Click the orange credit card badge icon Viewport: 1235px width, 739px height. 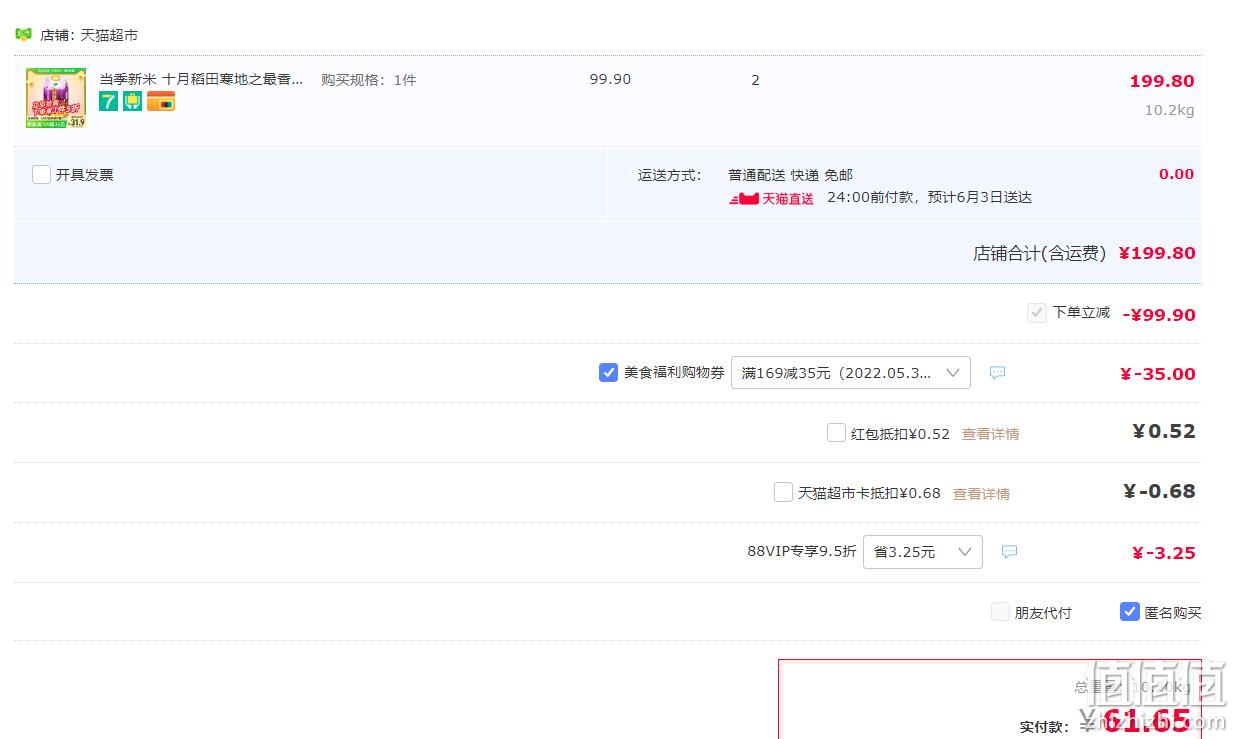(x=161, y=101)
